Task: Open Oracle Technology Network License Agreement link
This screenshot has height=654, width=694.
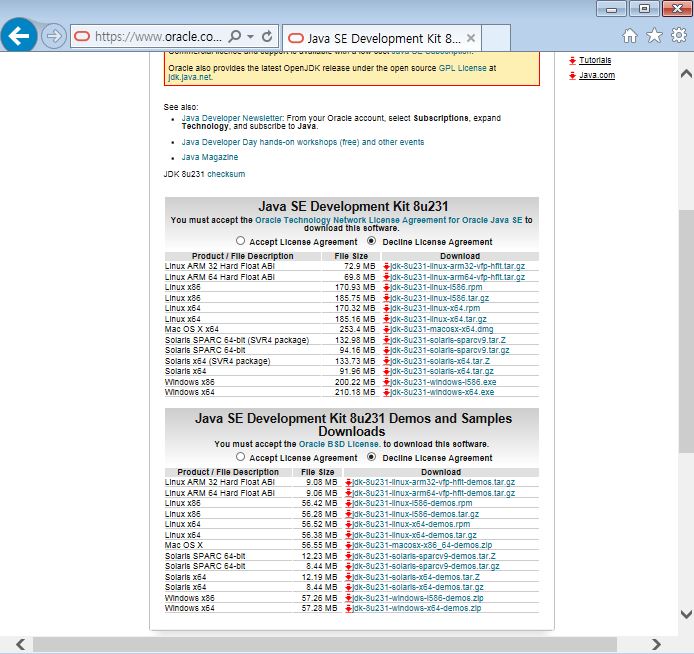Action: 389,220
